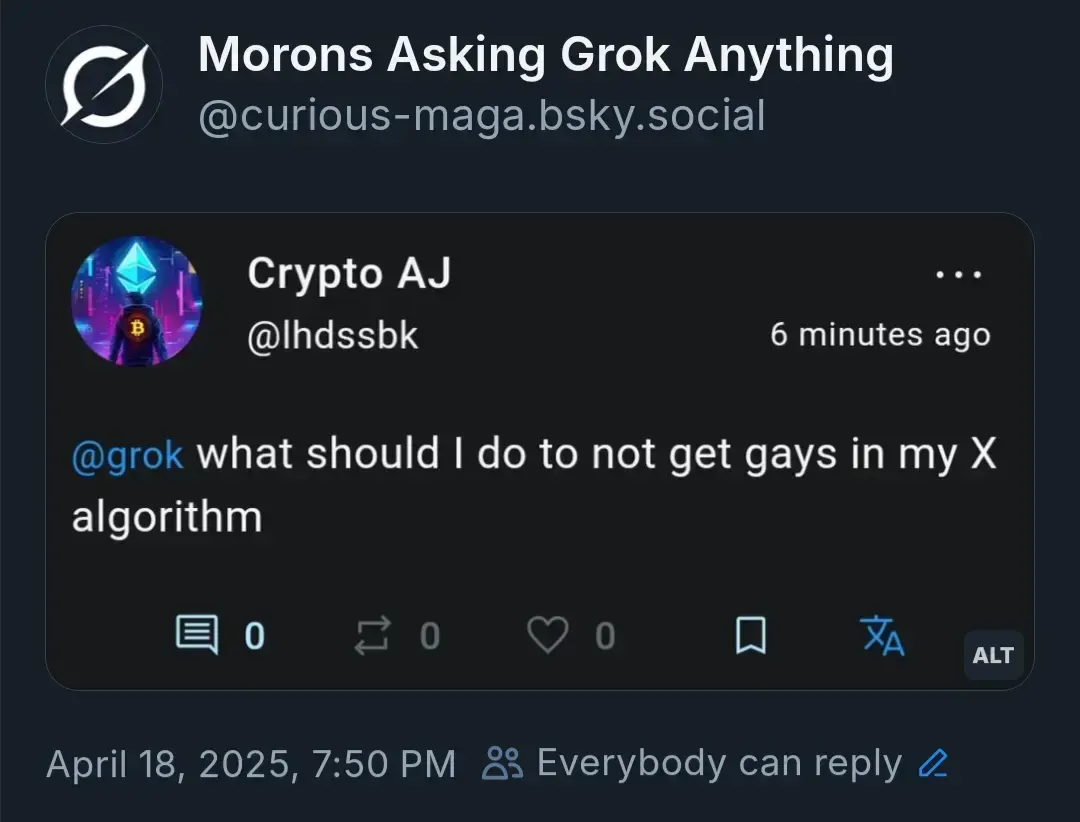This screenshot has height=822, width=1080.
Task: Open the Morons Asking Grok Anything profile name
Action: (x=546, y=55)
